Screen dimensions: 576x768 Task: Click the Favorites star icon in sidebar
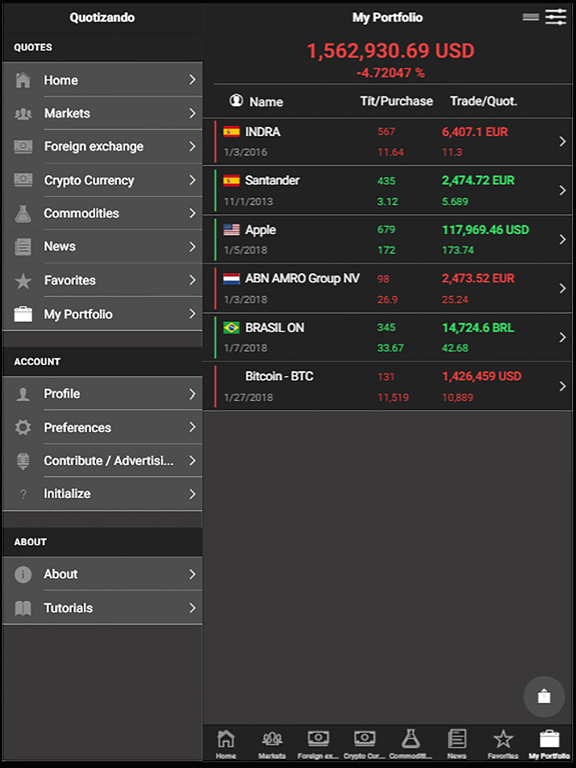pyautogui.click(x=23, y=281)
